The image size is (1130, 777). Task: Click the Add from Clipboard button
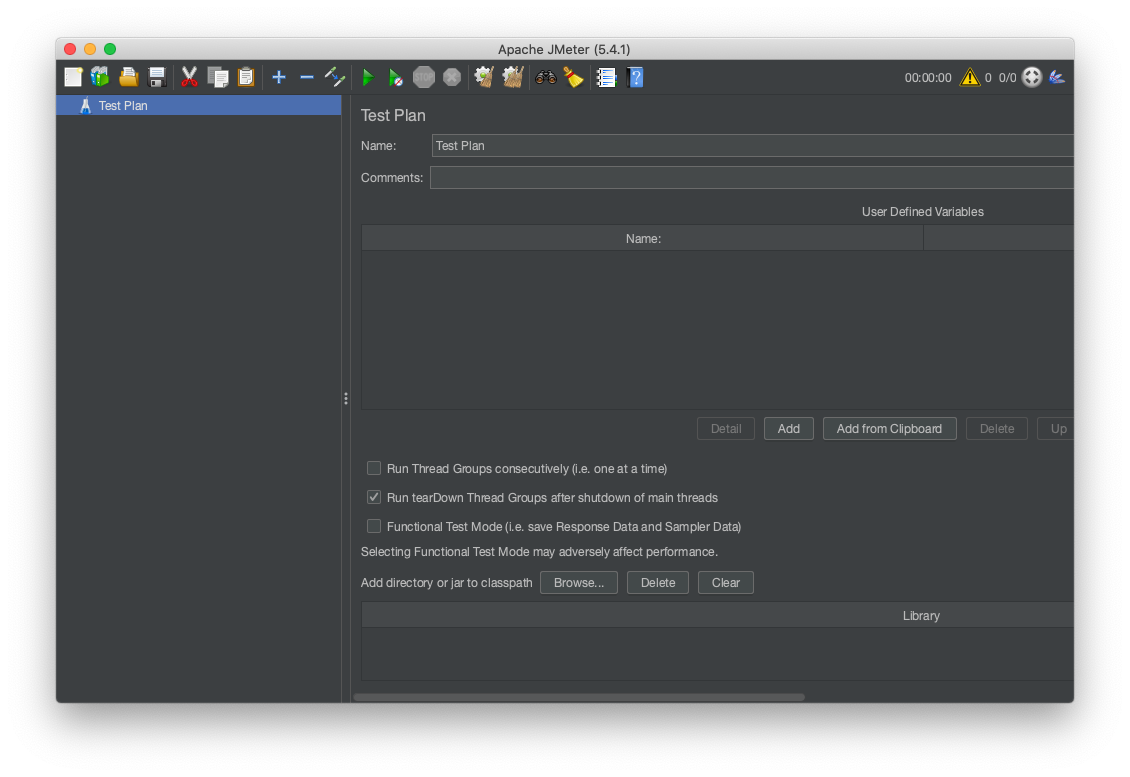click(889, 429)
